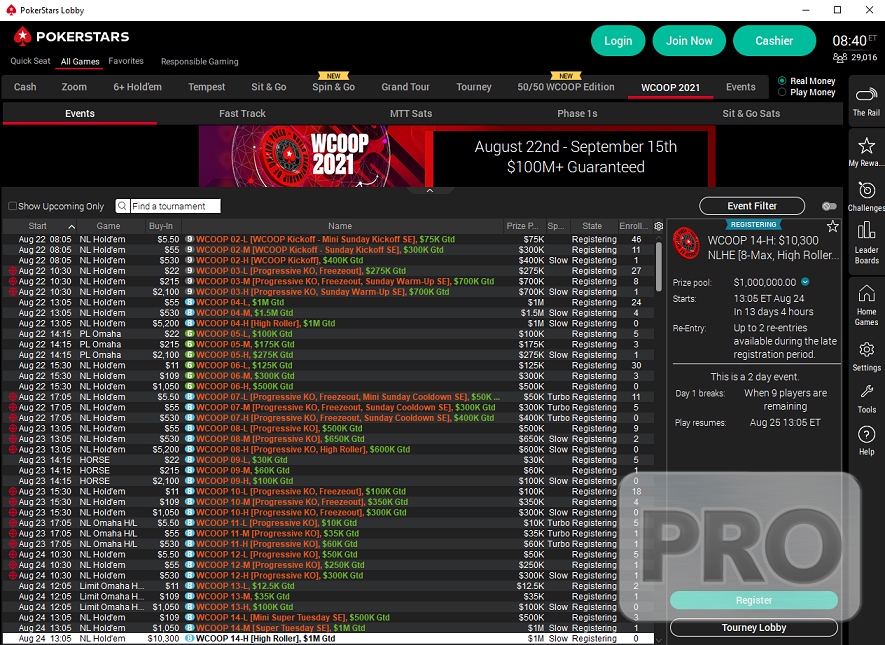Click the 8-max badge on WCOOP 09-L row

click(x=190, y=460)
